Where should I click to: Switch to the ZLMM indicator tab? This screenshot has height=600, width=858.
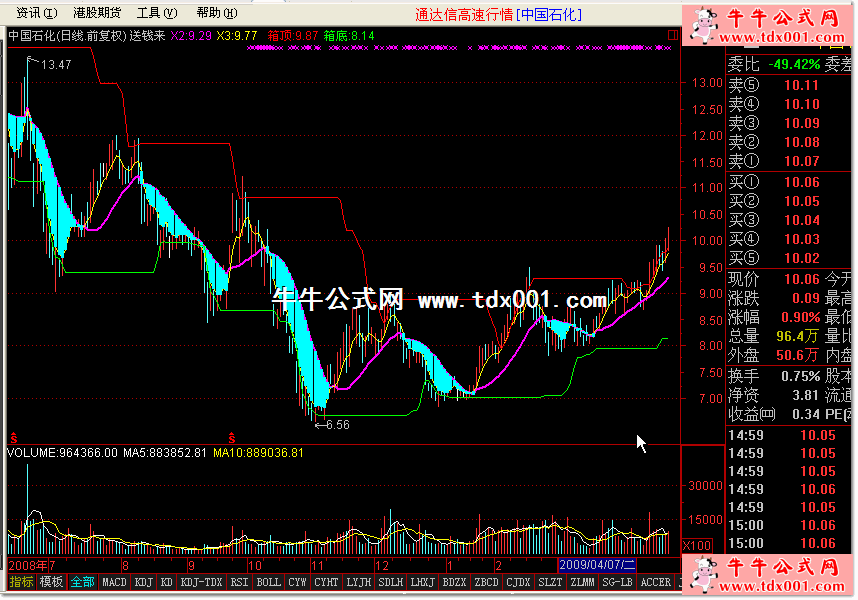click(582, 582)
